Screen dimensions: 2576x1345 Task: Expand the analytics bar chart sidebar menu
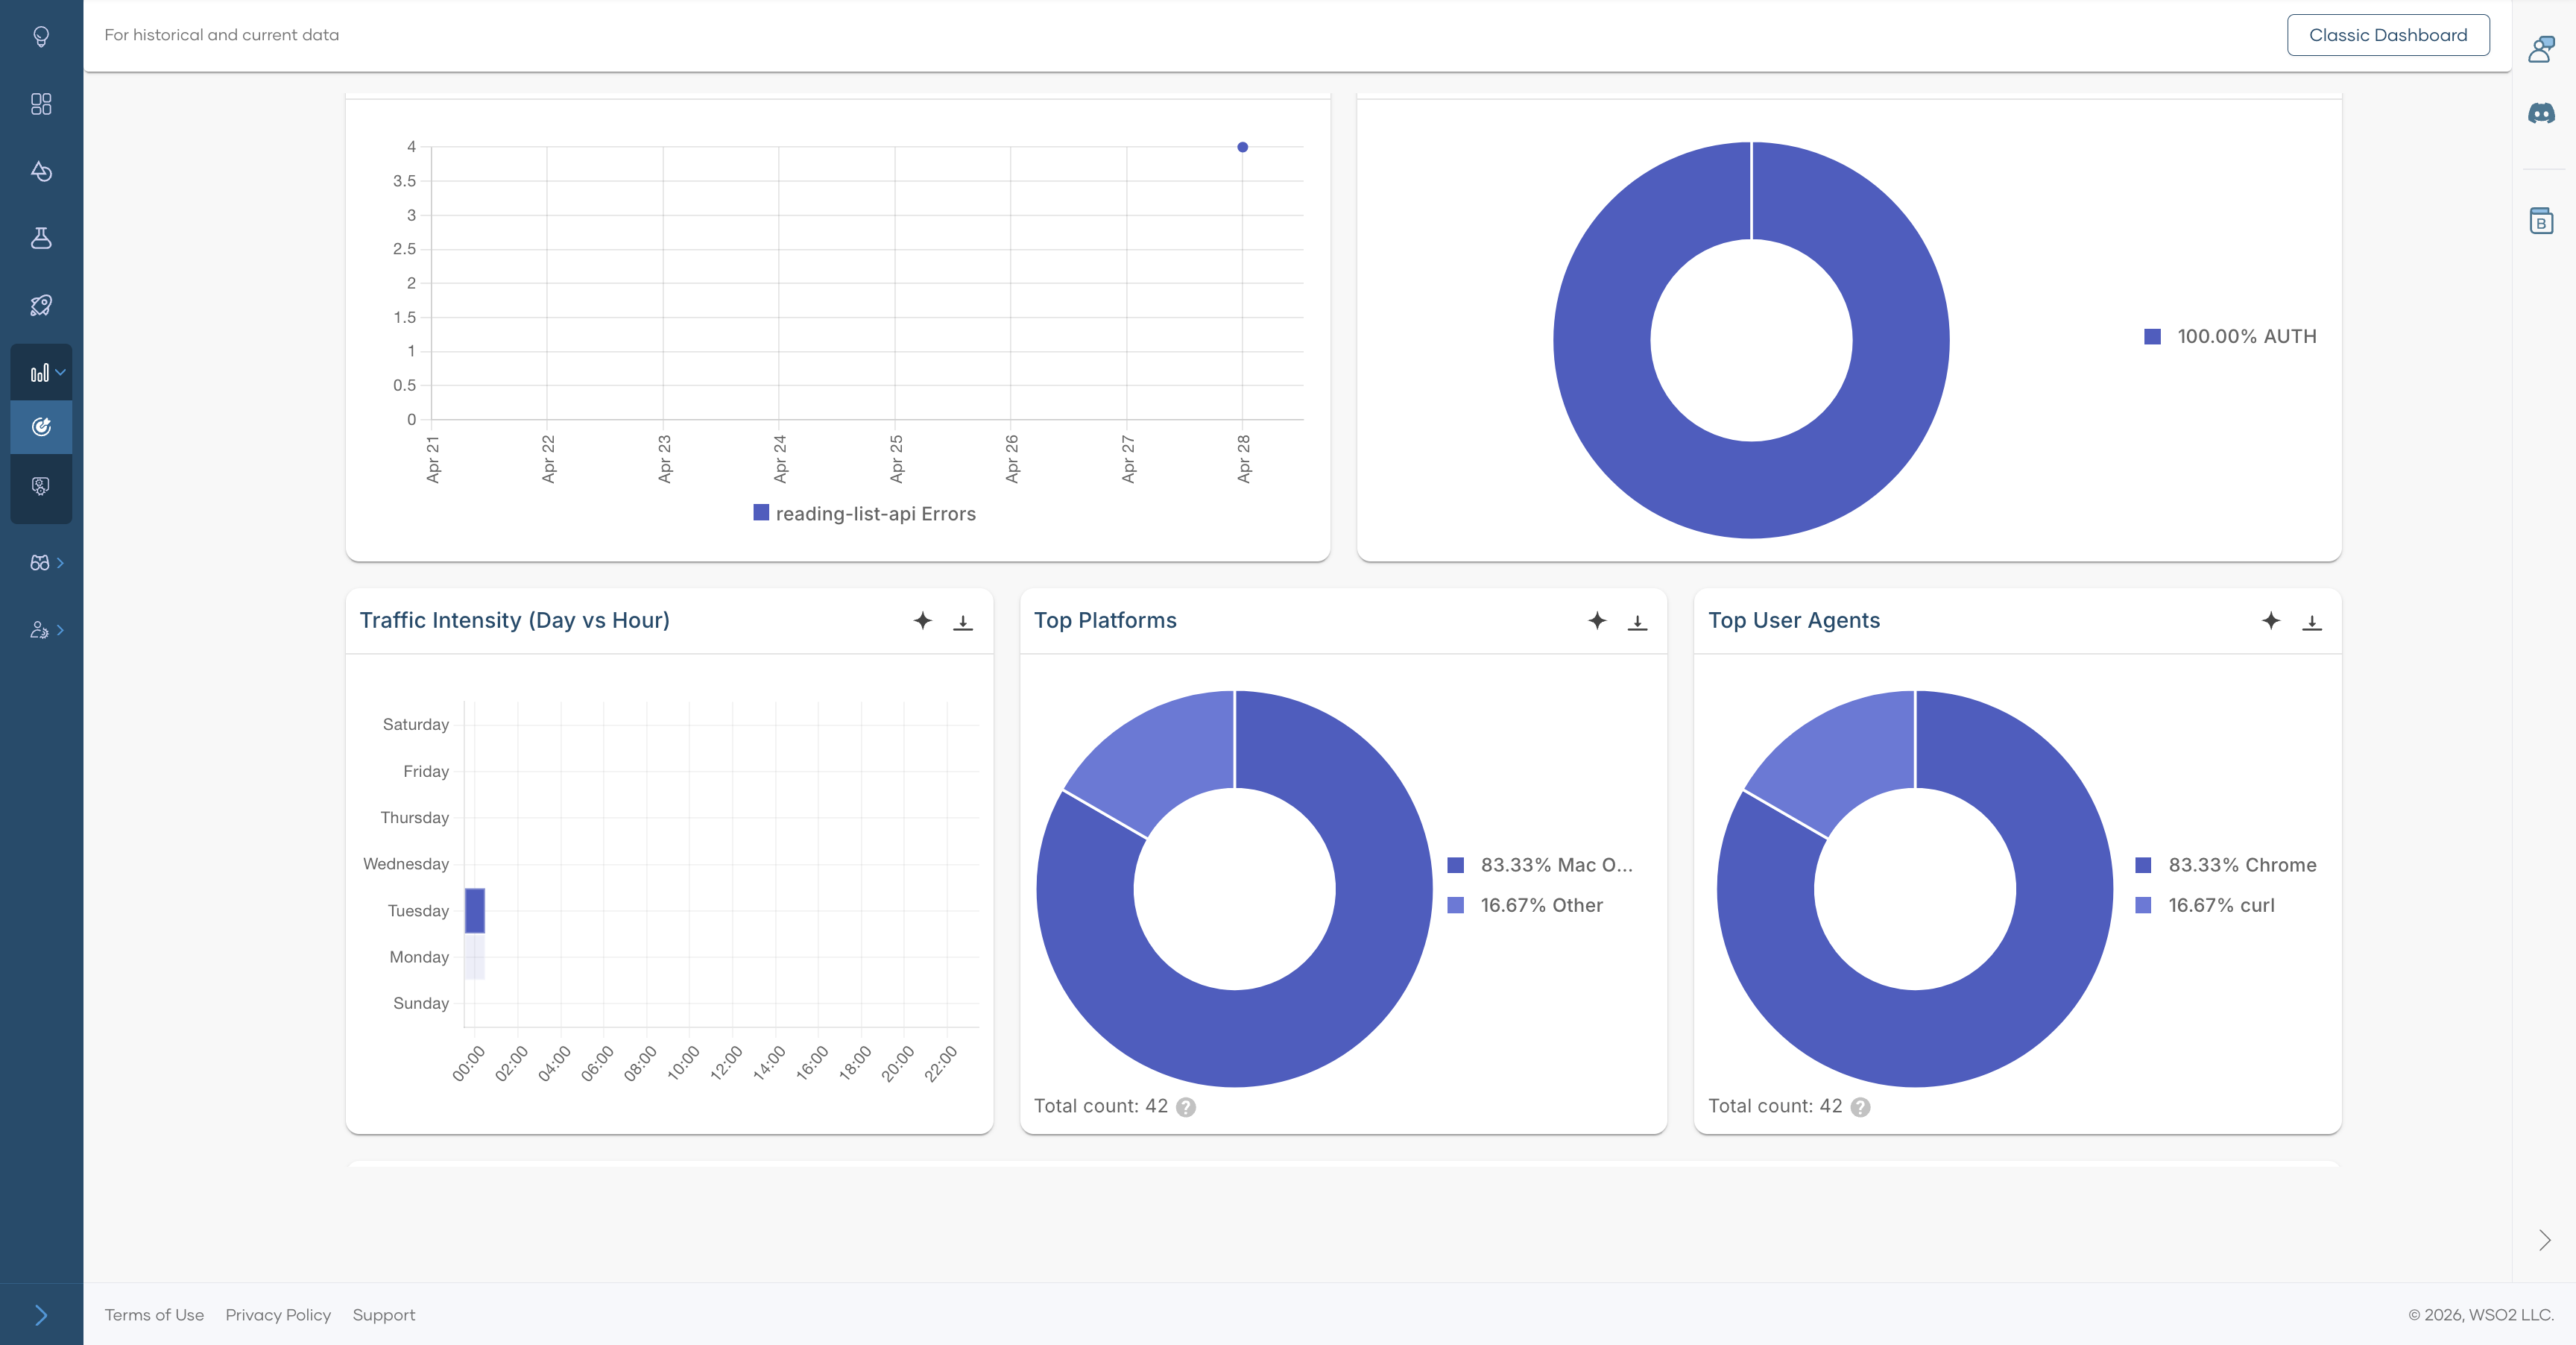click(41, 373)
